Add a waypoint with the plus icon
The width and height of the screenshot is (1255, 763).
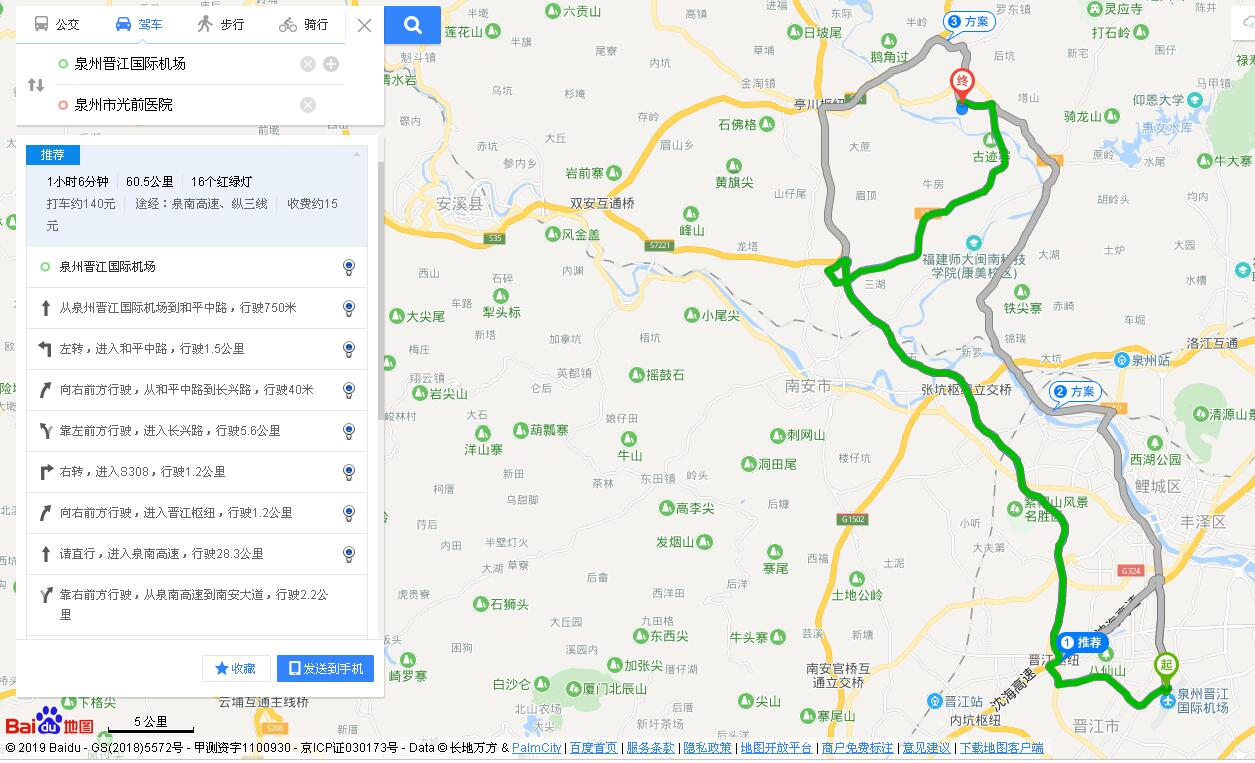click(331, 64)
